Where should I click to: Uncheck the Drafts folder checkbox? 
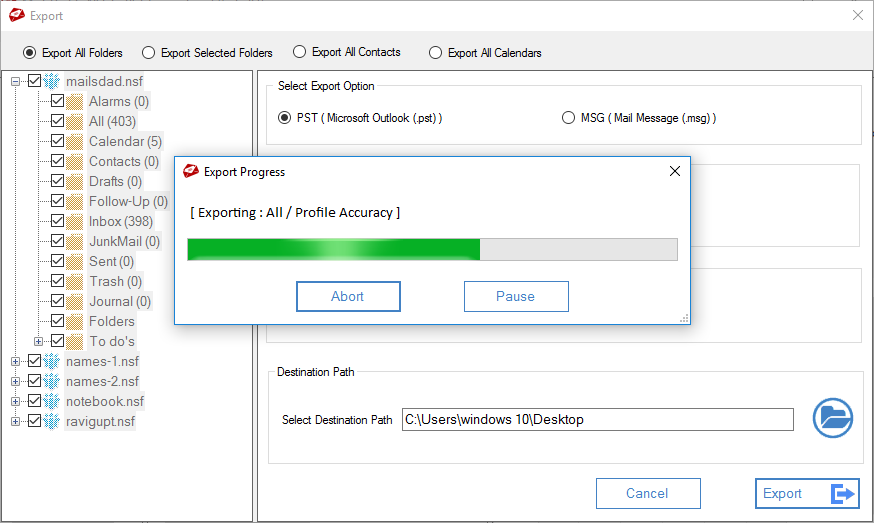point(57,181)
